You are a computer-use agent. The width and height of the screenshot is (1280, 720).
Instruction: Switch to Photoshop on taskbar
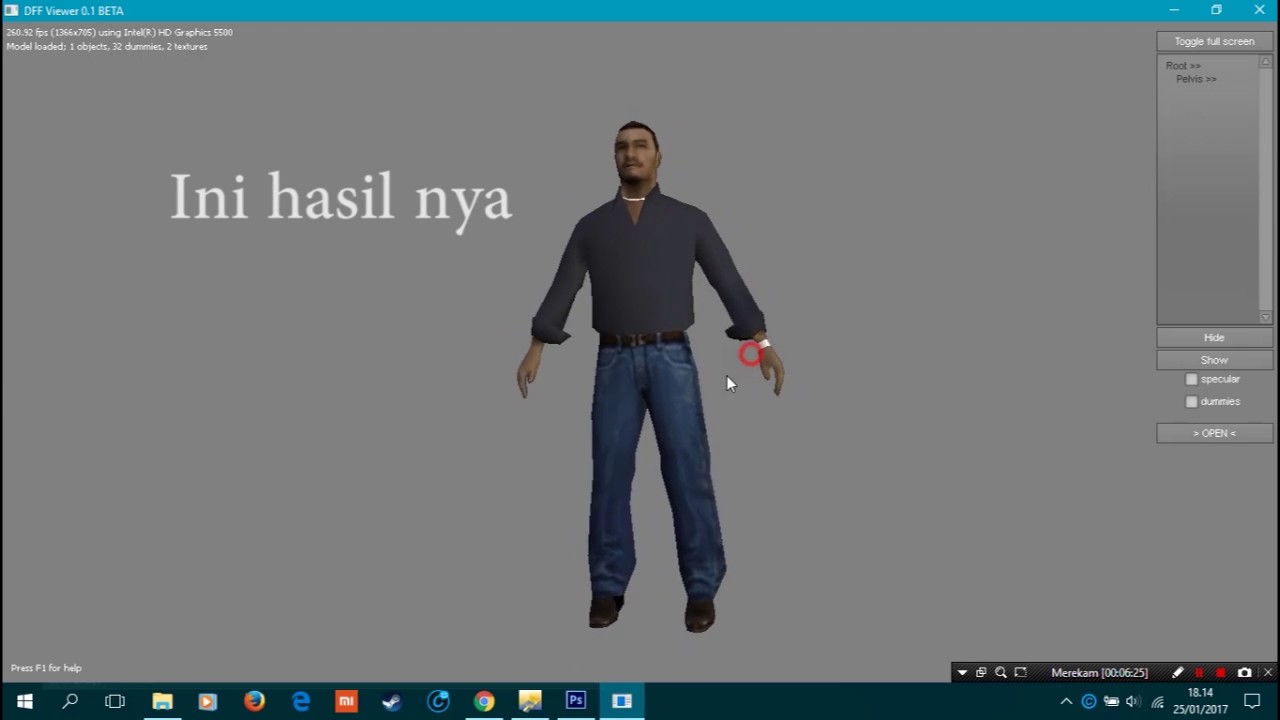576,701
